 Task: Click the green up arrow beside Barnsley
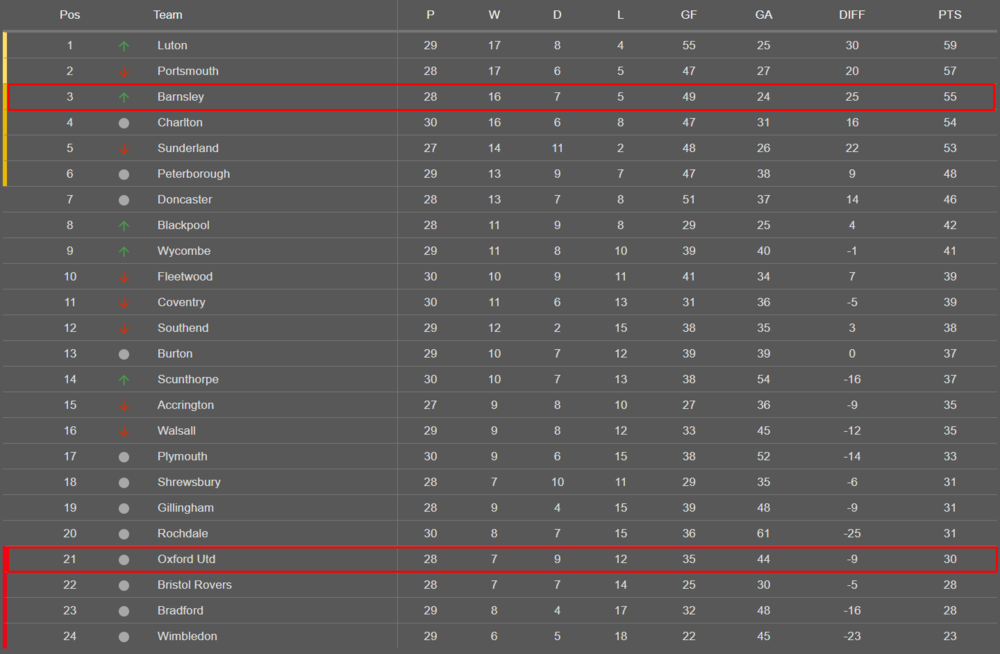[124, 97]
